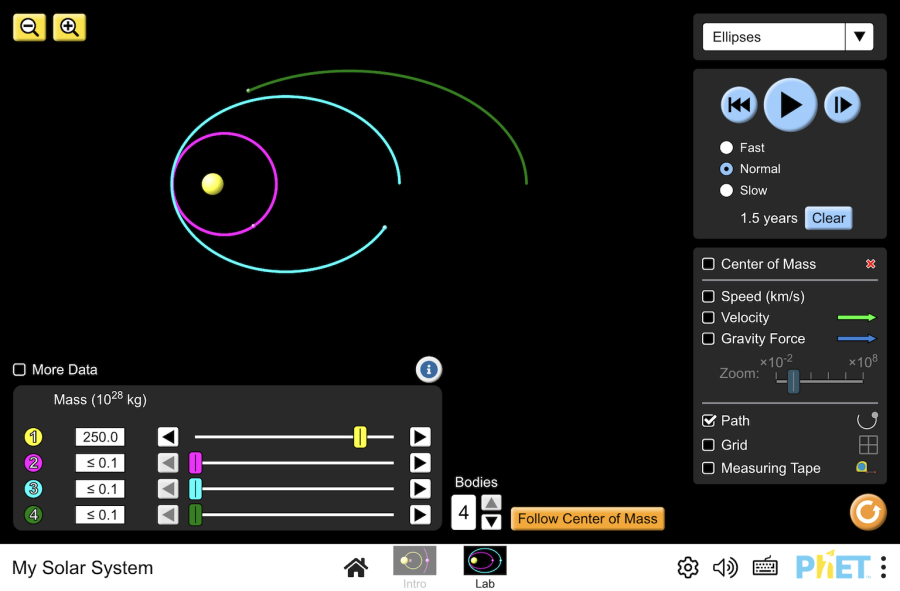Uncheck the Path checkbox

tap(708, 421)
